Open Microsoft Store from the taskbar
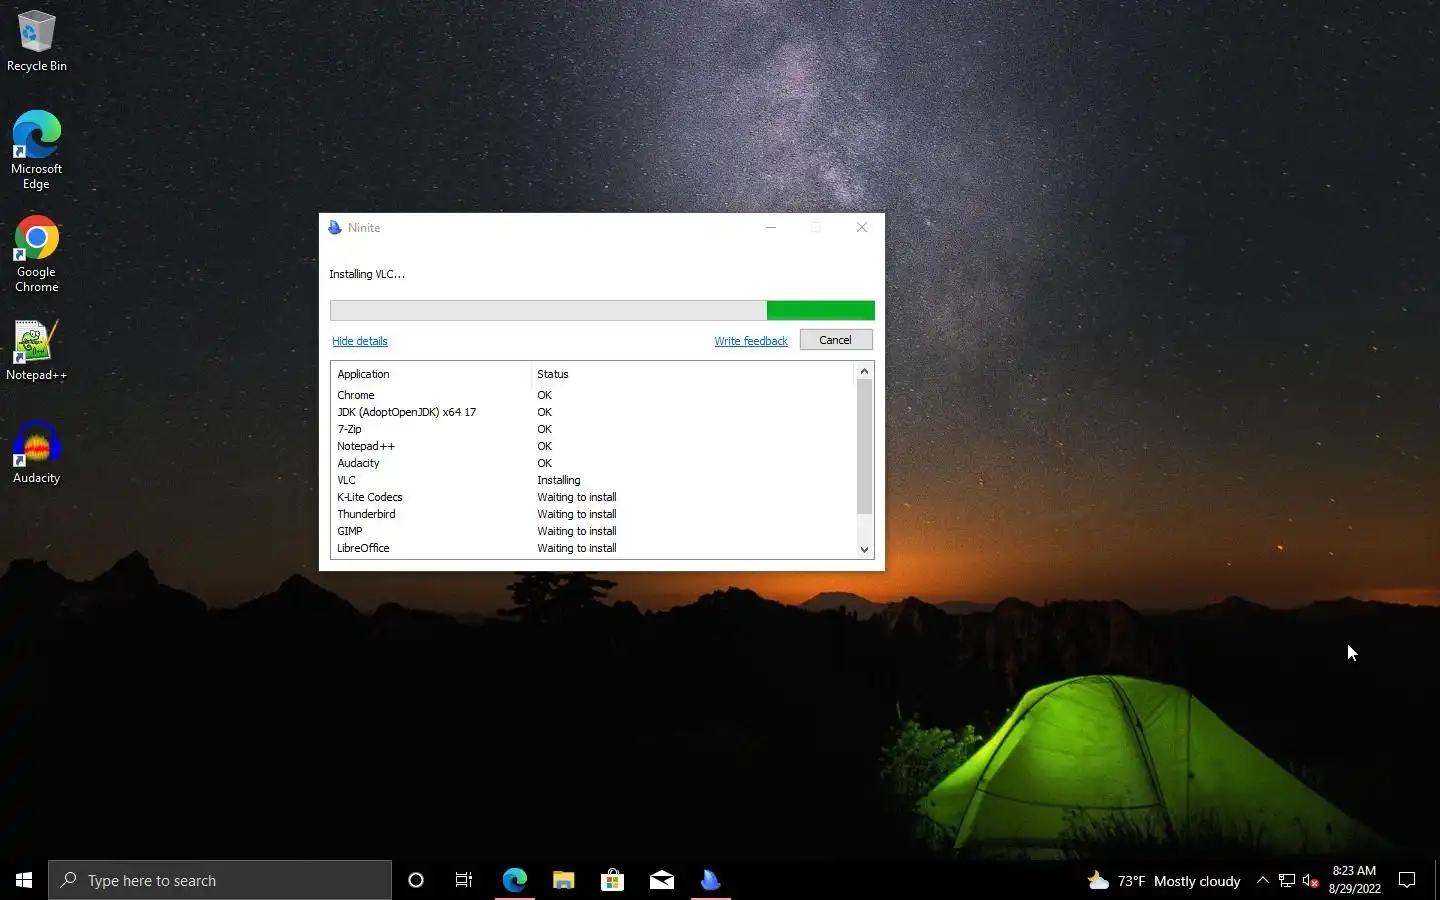Image resolution: width=1440 pixels, height=900 pixels. [612, 880]
